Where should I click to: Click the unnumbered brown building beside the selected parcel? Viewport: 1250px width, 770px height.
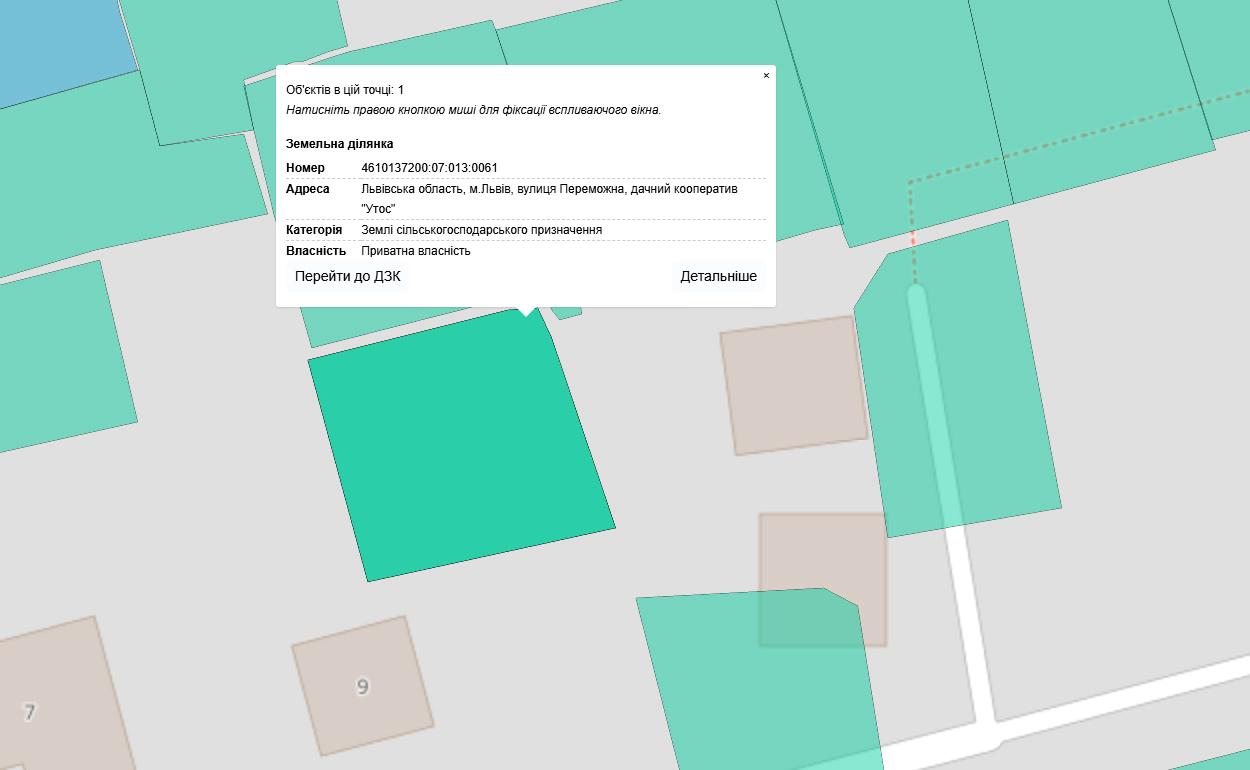[793, 385]
